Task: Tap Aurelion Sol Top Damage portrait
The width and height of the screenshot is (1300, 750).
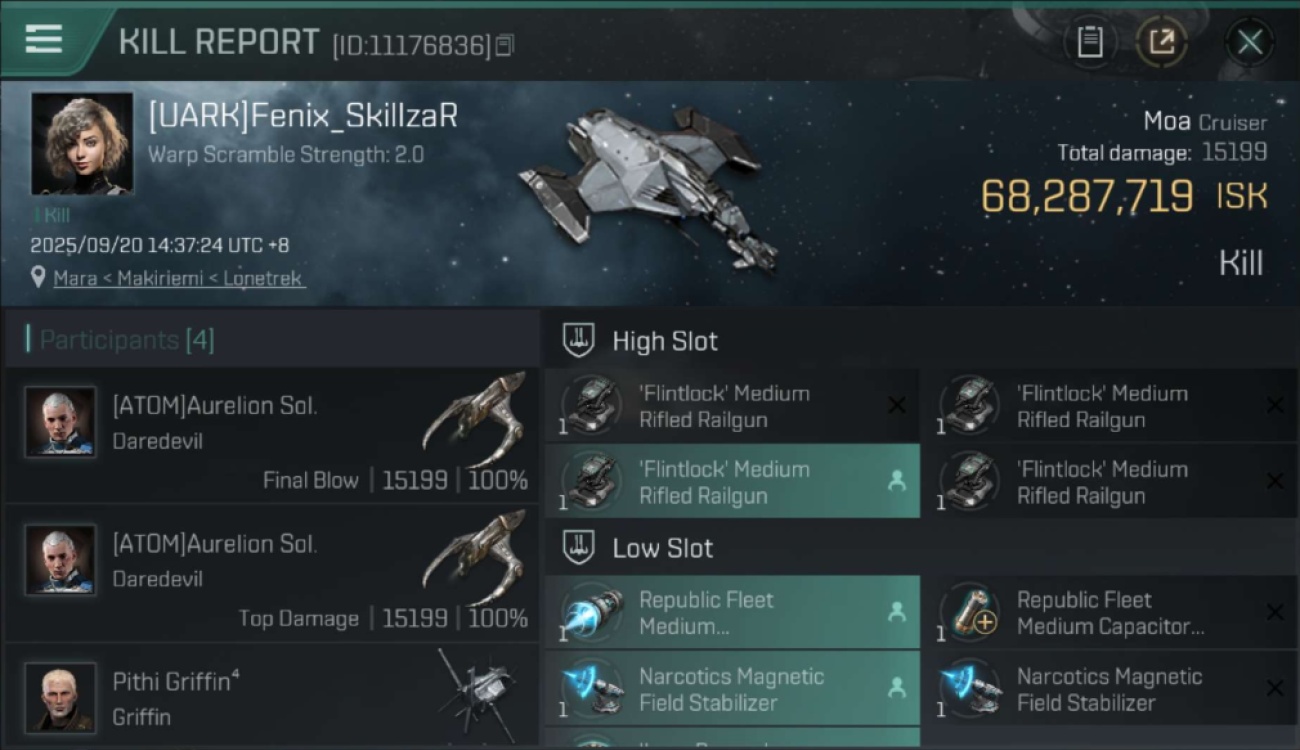Action: pyautogui.click(x=61, y=560)
